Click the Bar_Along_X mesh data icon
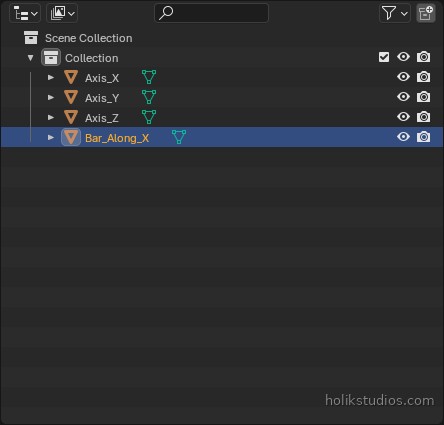 pyautogui.click(x=179, y=137)
